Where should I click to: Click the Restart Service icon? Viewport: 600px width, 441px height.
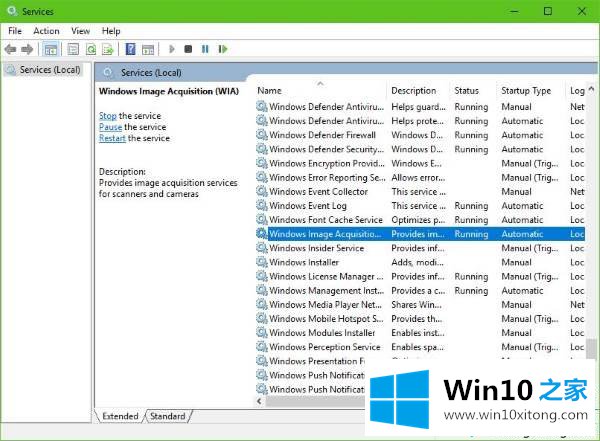pos(222,49)
